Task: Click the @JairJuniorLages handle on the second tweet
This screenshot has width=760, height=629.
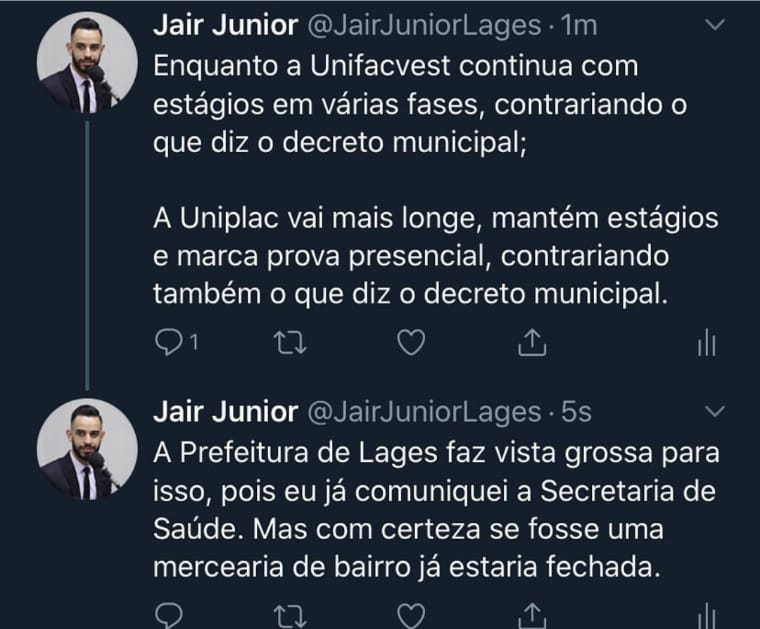Action: tap(422, 411)
